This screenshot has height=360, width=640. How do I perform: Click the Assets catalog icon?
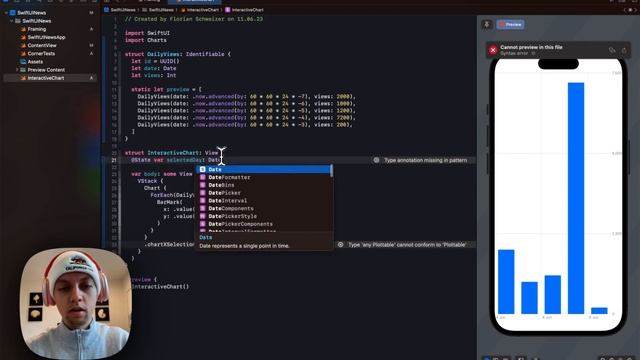[x=23, y=62]
